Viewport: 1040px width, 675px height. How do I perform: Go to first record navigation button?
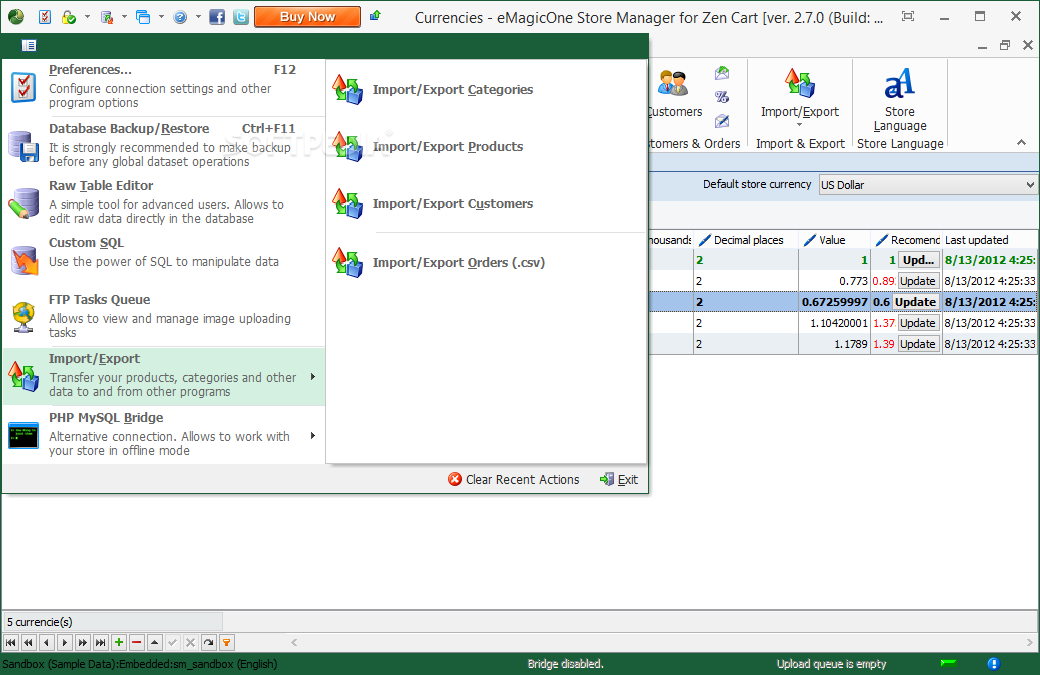(11, 643)
